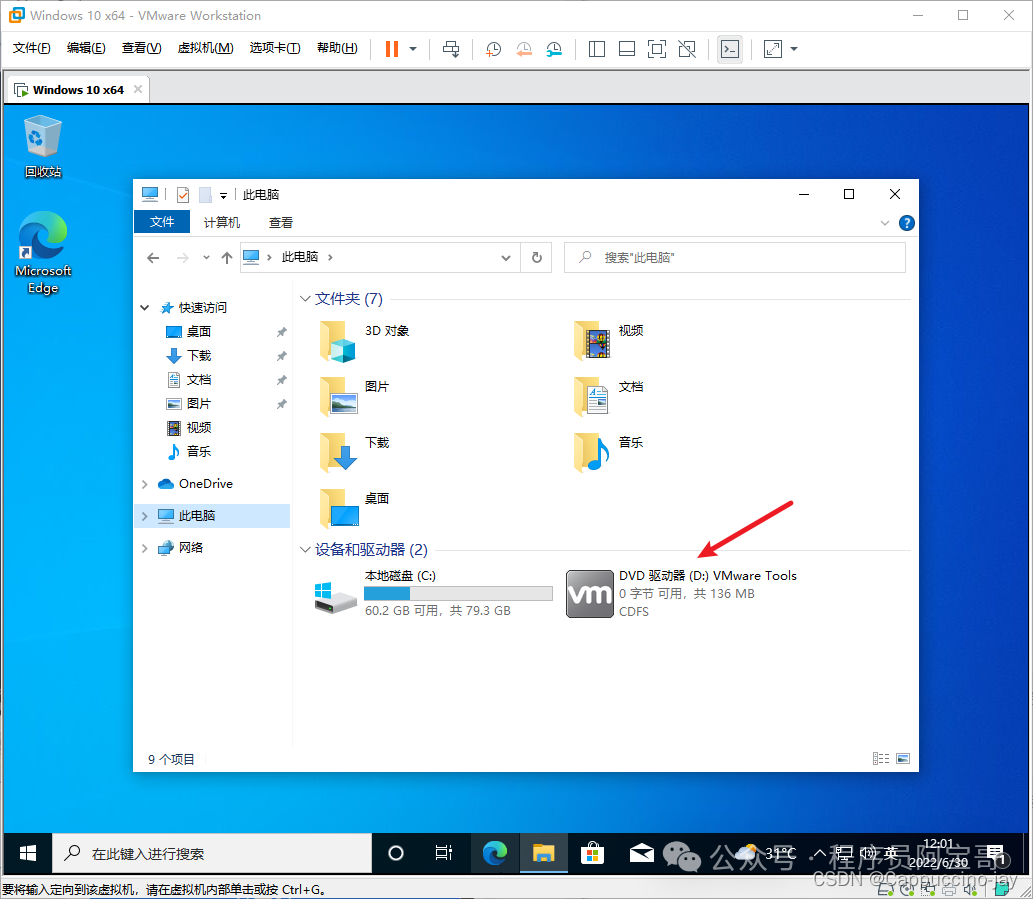Screen dimensions: 1033x899
Task: Switch Explorer to details view
Action: point(881,759)
